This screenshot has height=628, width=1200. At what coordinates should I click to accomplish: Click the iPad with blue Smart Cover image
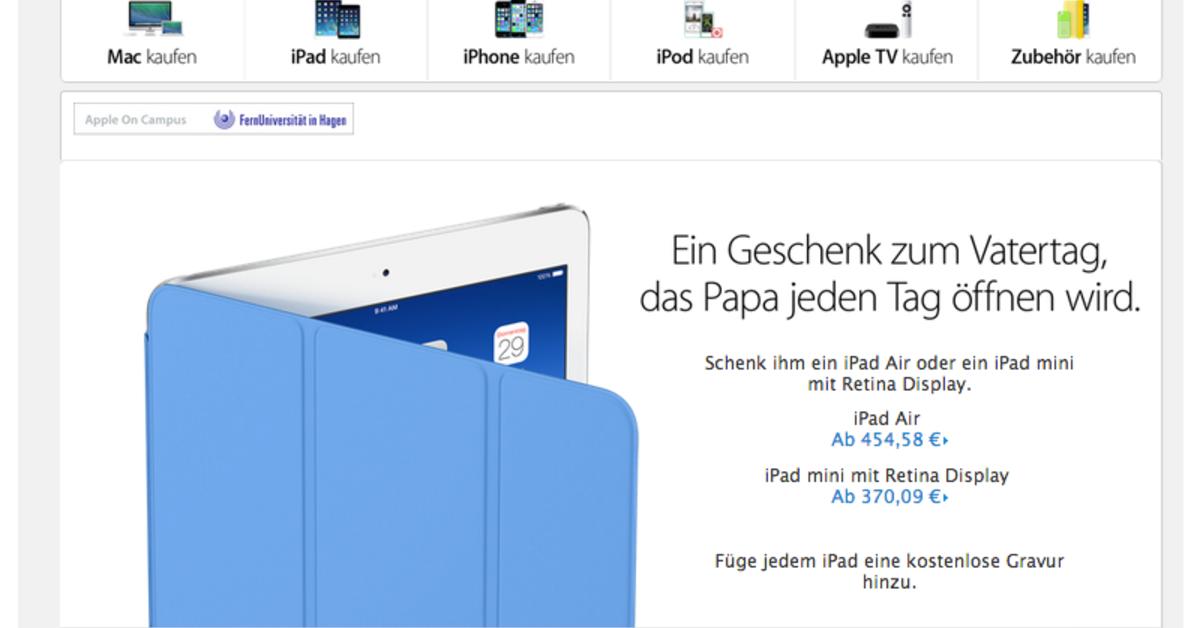392,415
